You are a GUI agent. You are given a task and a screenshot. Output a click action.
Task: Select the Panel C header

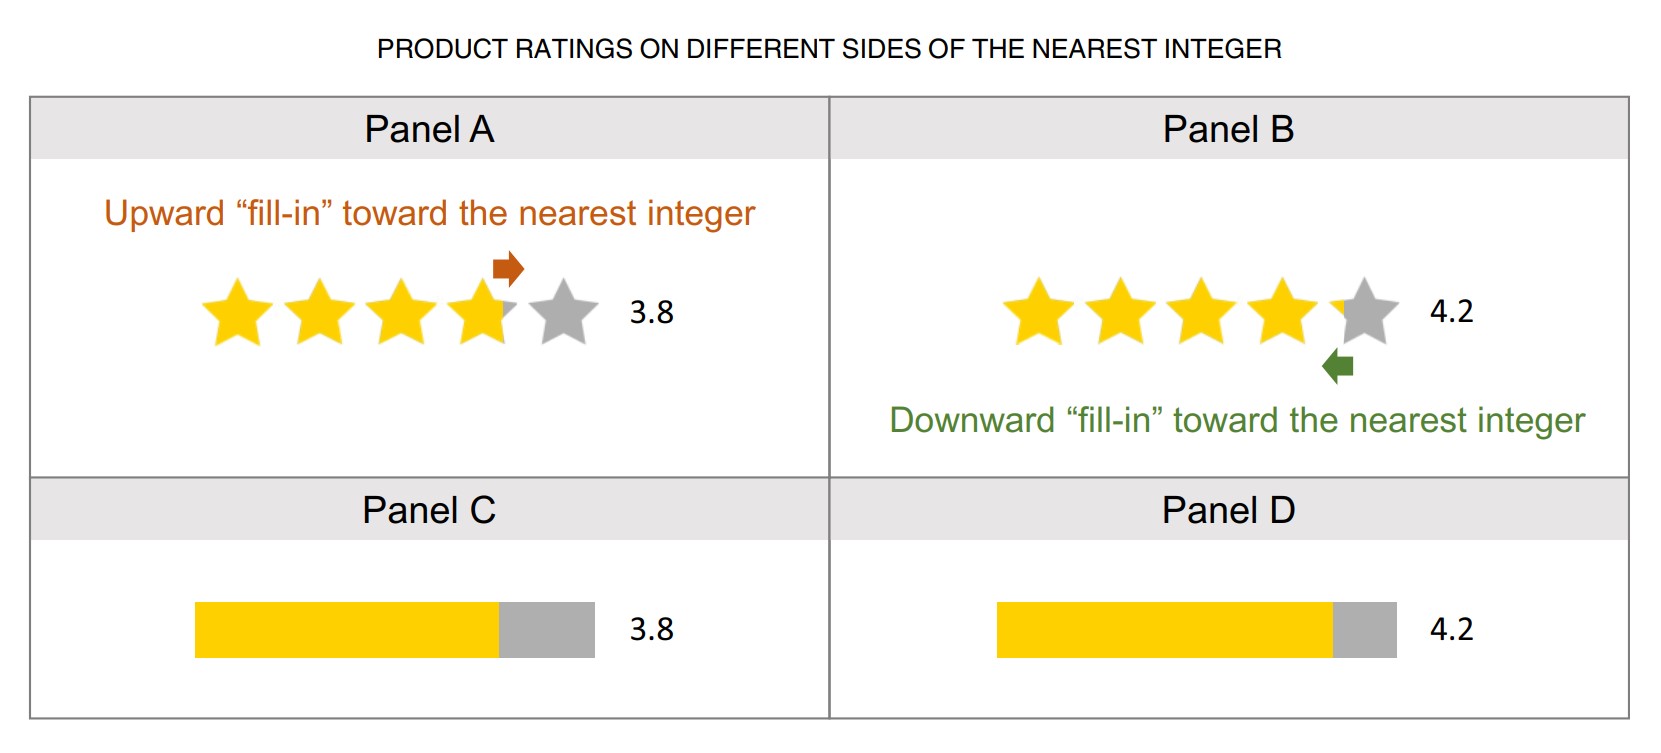(x=429, y=510)
